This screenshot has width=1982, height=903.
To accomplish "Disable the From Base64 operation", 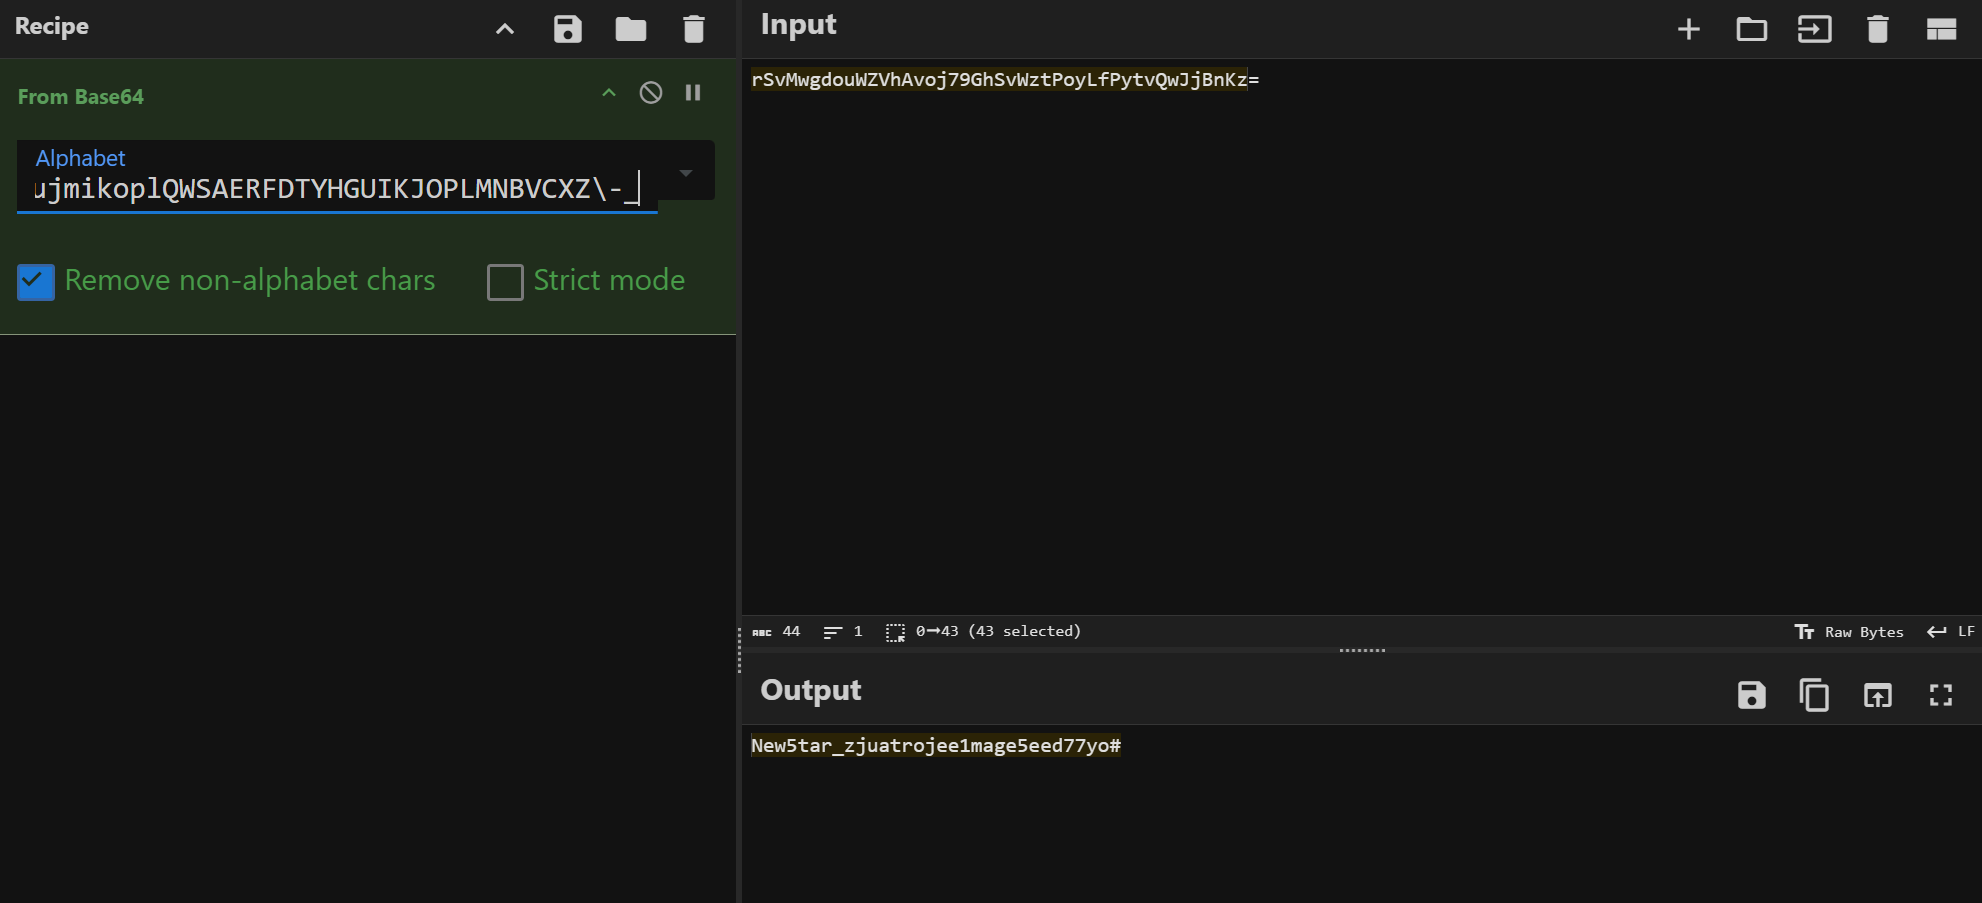I will 651,93.
